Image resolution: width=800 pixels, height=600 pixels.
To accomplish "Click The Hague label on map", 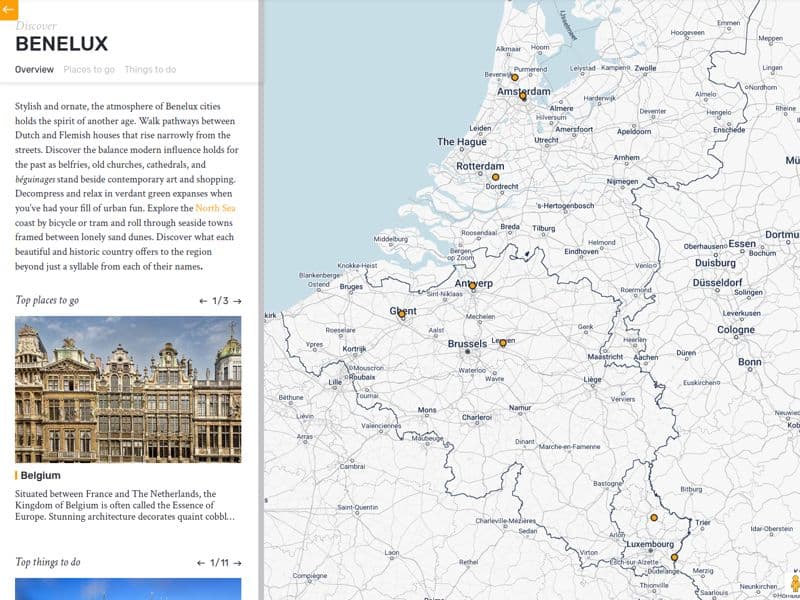I will tap(462, 142).
